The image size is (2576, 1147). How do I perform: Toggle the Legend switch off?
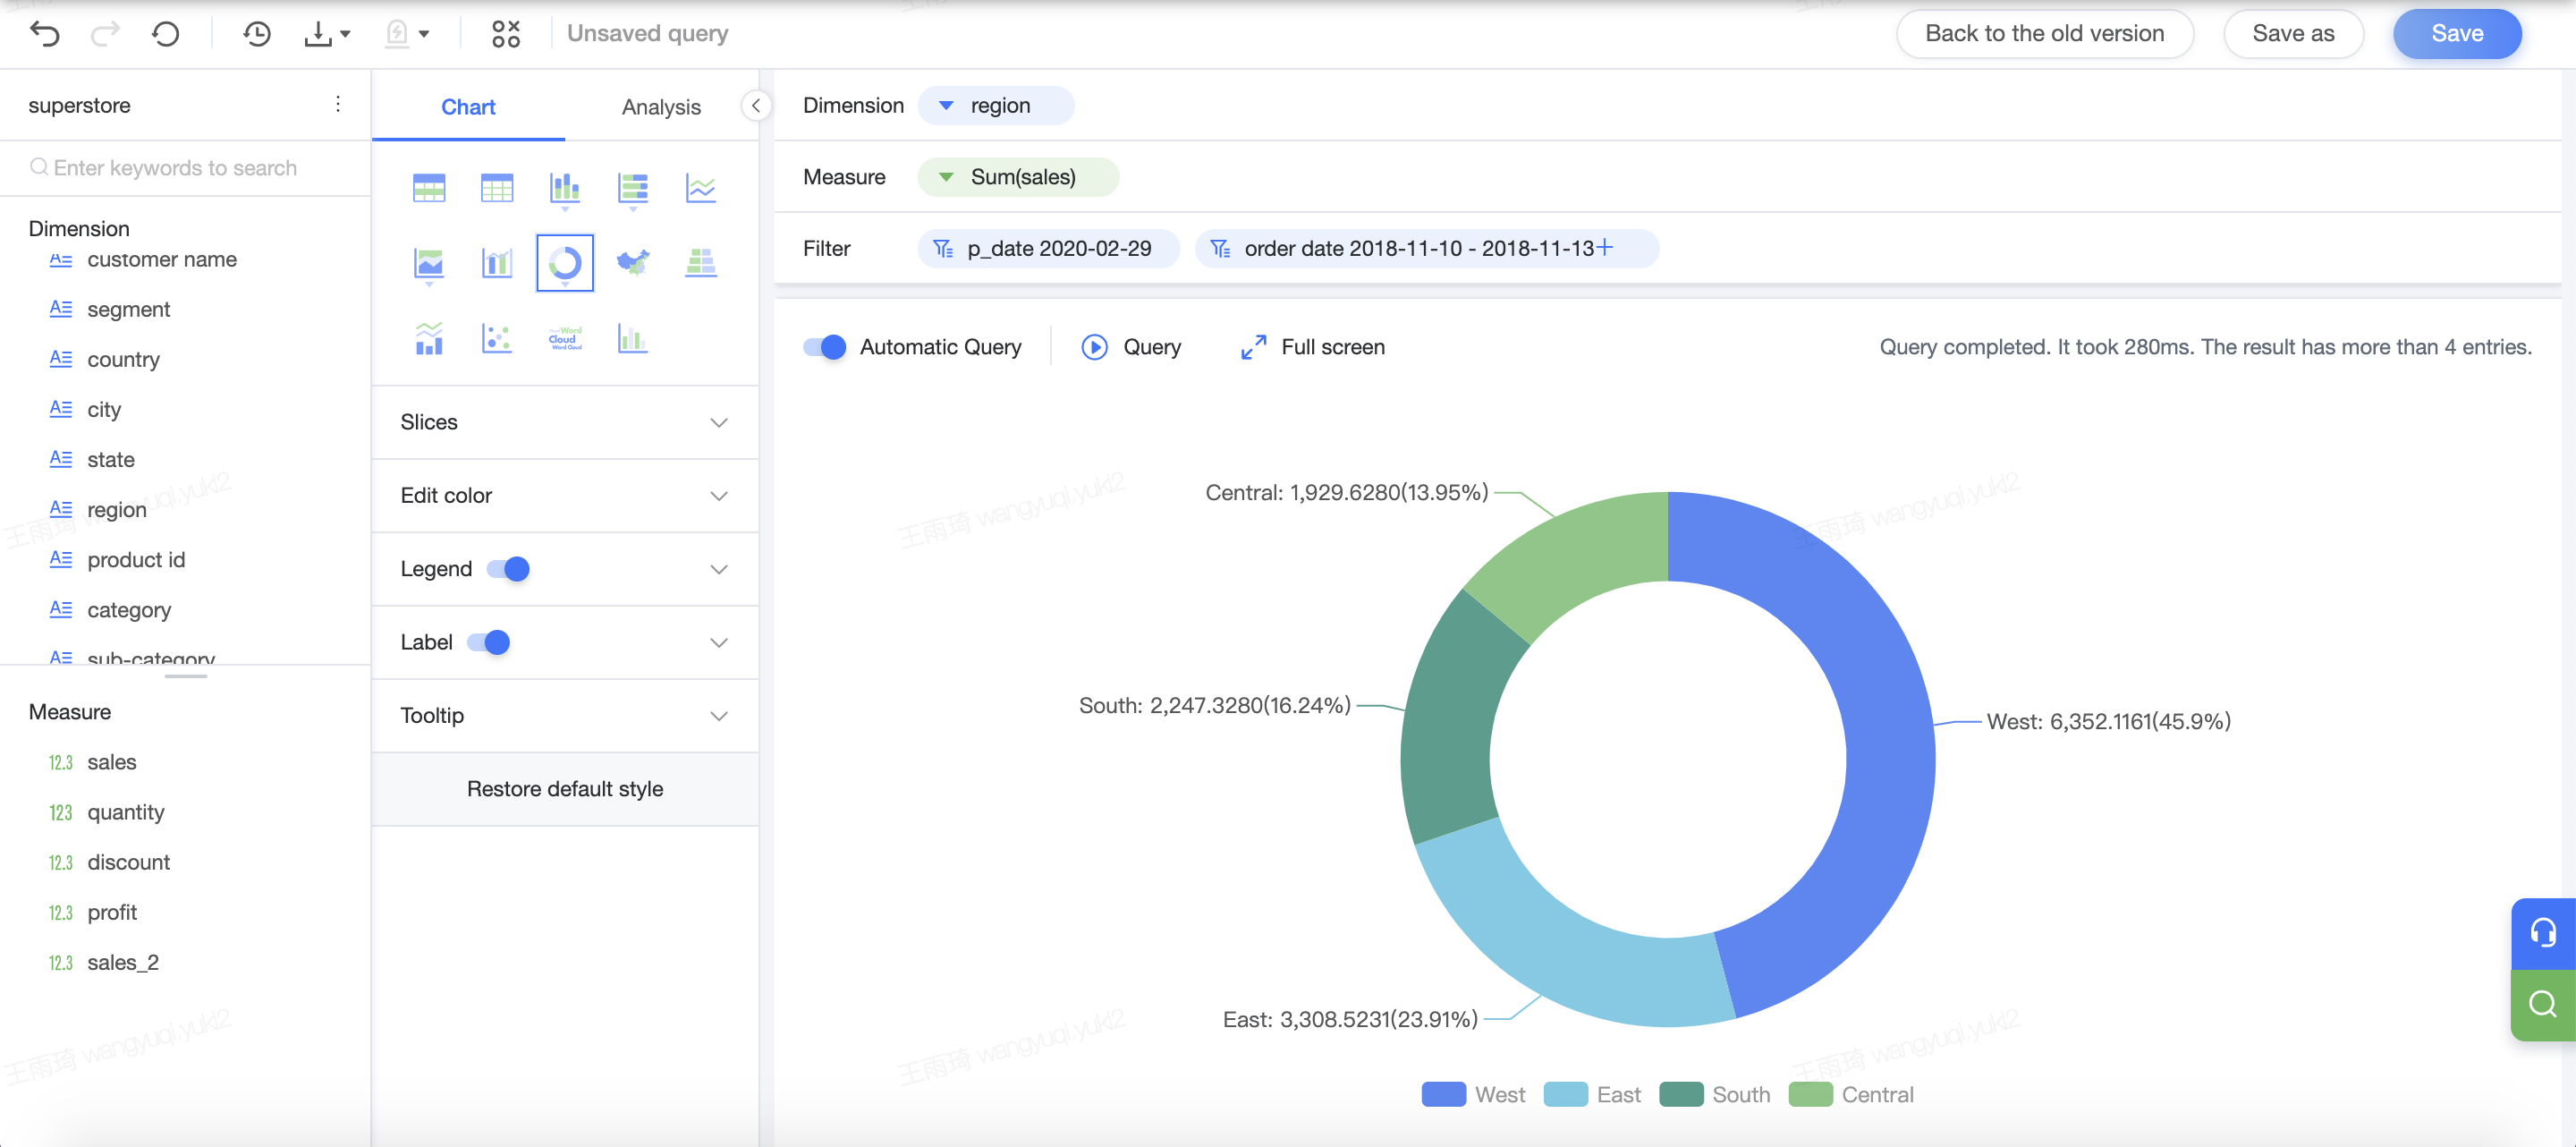[x=508, y=568]
